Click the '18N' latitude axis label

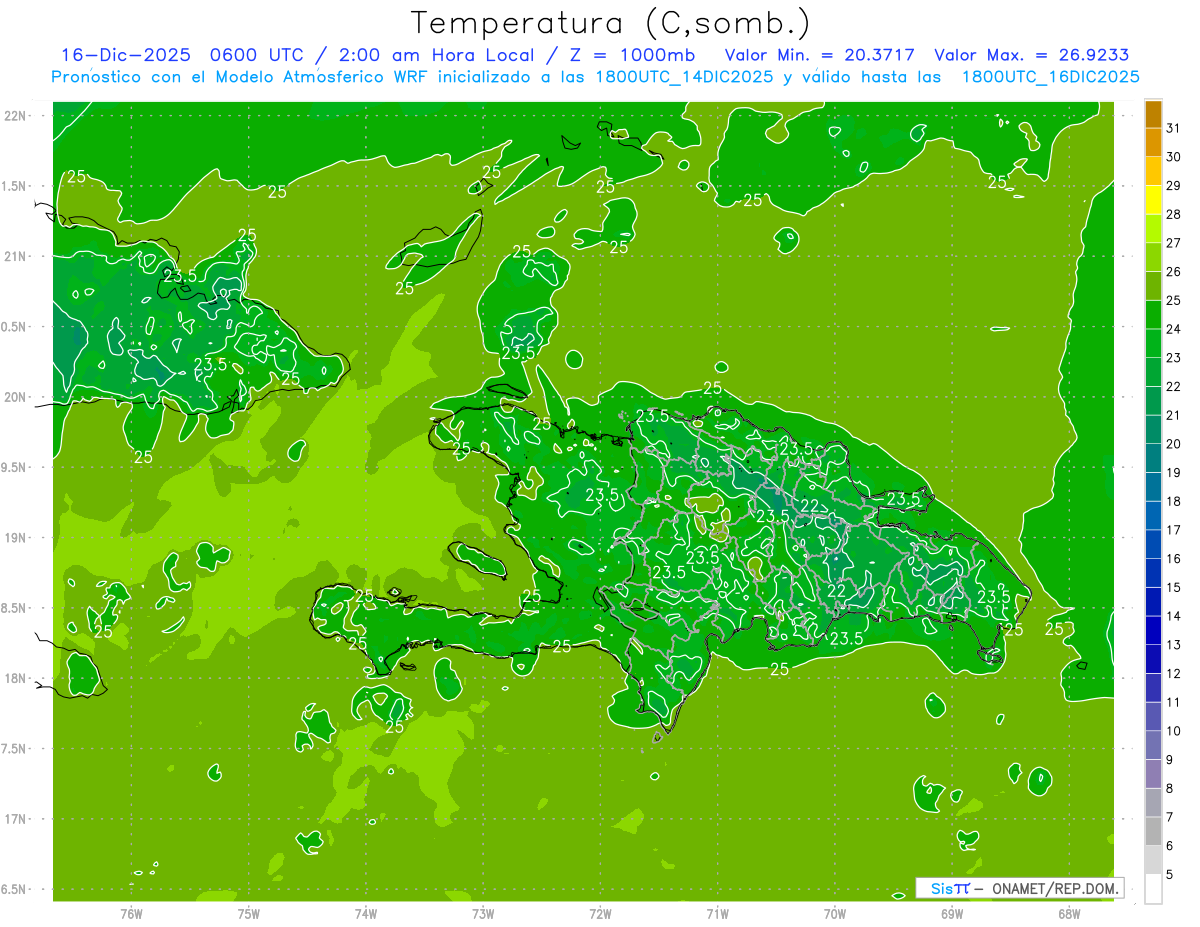point(17,678)
